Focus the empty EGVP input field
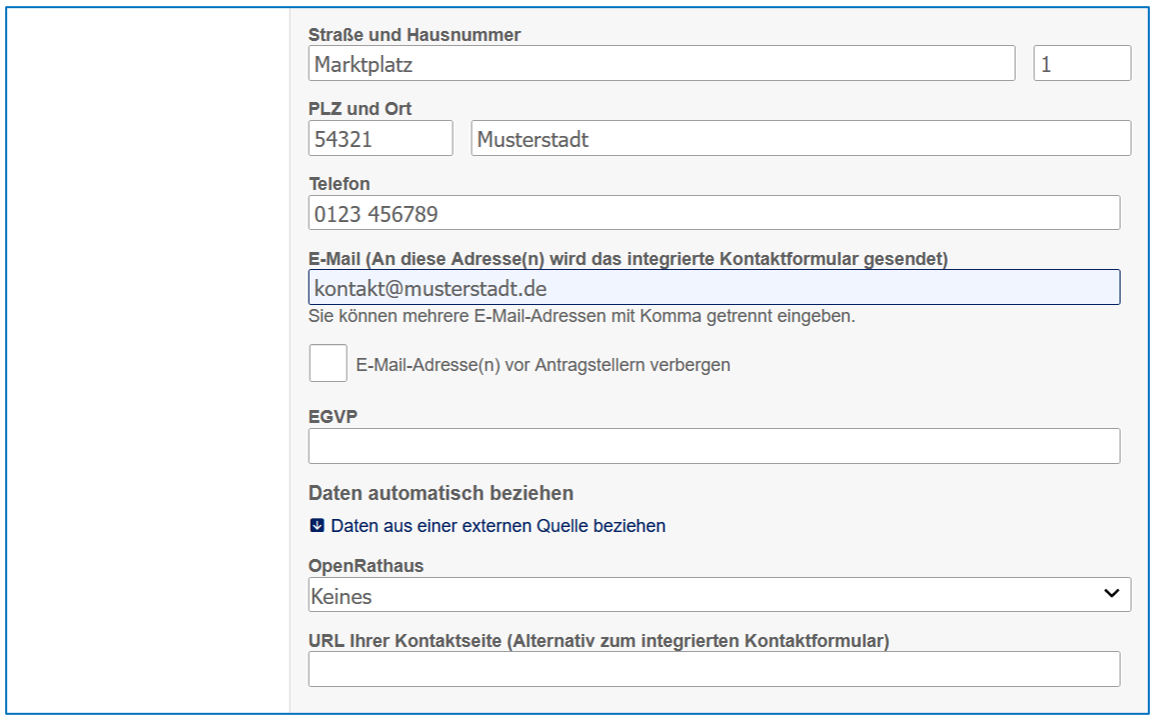Screen dimensions: 1155x722 click(713, 446)
